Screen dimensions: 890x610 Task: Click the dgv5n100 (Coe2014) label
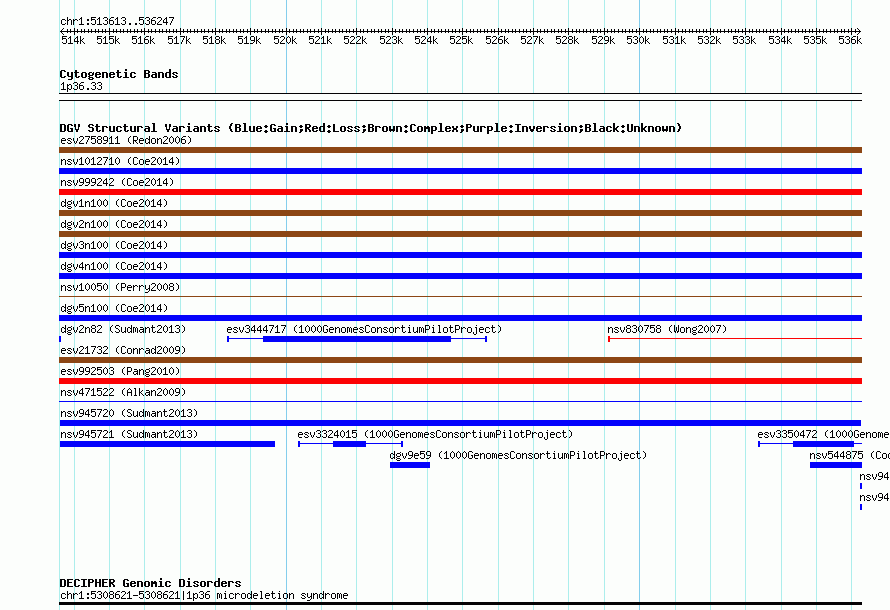(114, 308)
